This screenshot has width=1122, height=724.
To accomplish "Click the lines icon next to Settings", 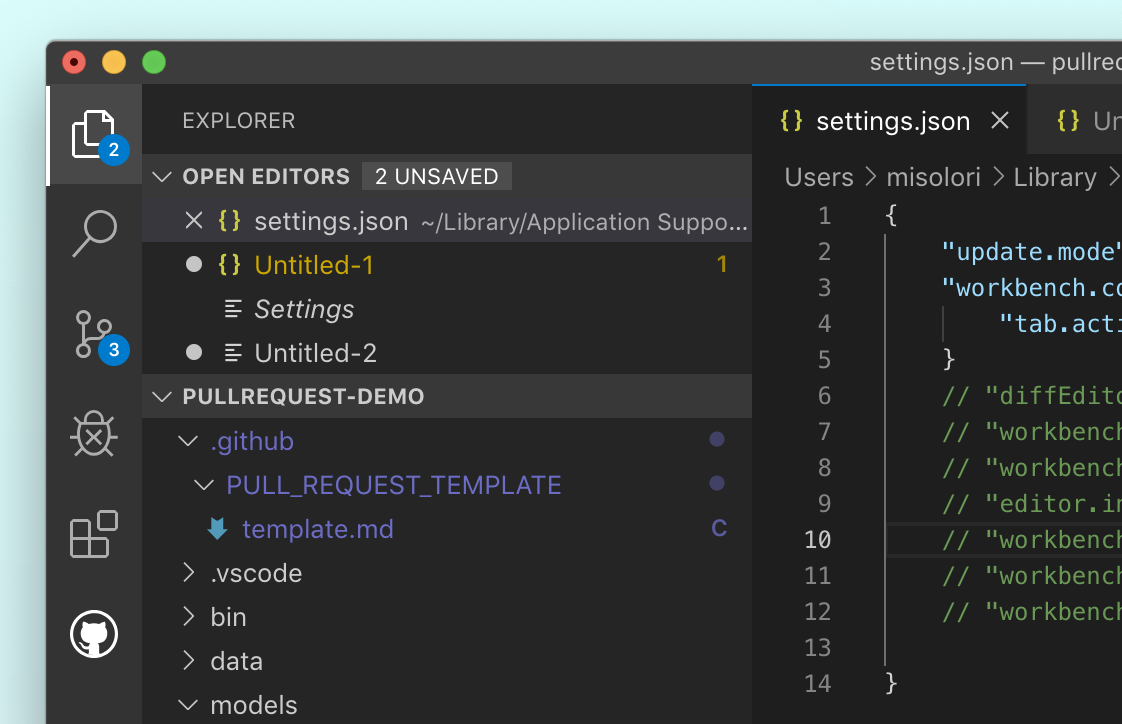I will click(x=233, y=309).
